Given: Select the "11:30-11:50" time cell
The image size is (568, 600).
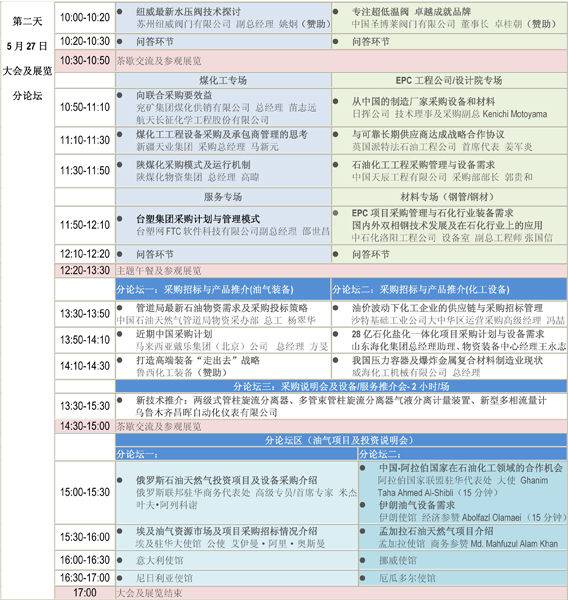Looking at the screenshot, I should point(85,171).
